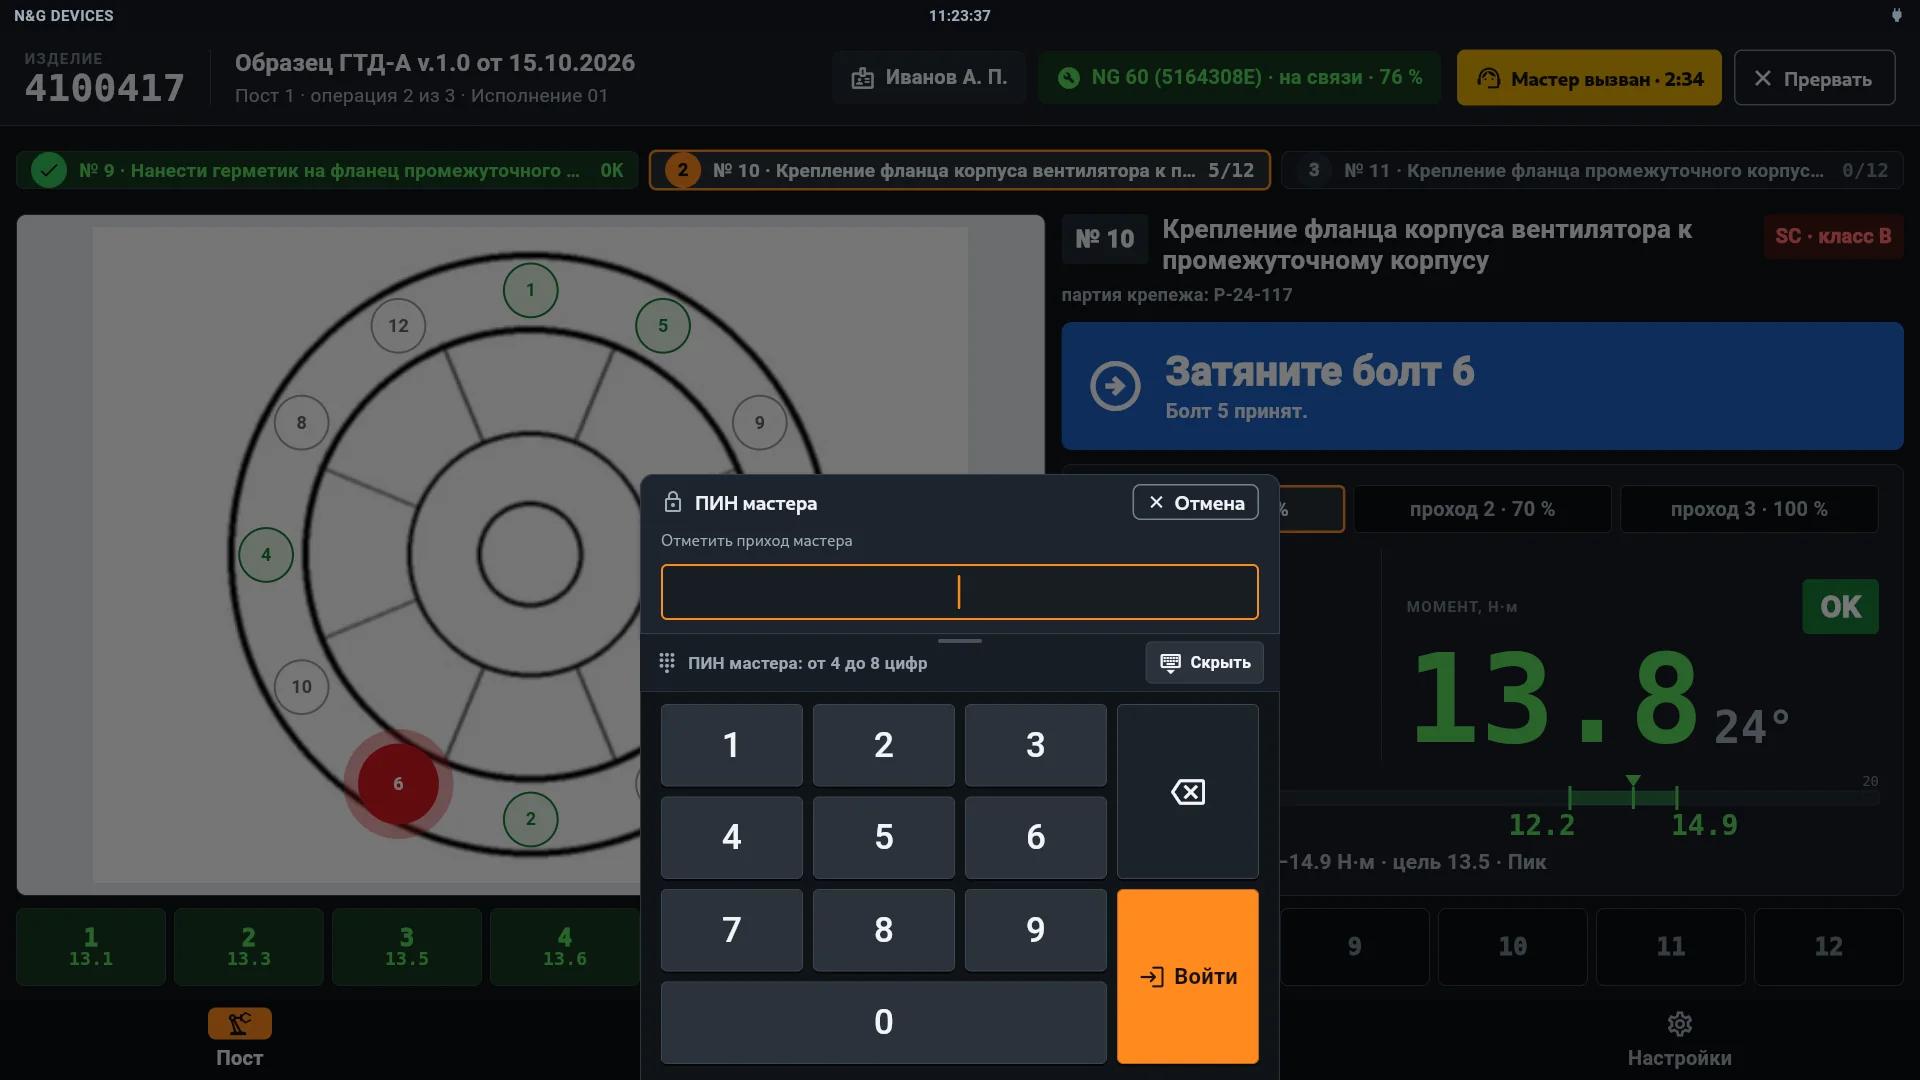Tap digit 9 on the PIN keypad
Image resolution: width=1920 pixels, height=1080 pixels.
(x=1035, y=930)
